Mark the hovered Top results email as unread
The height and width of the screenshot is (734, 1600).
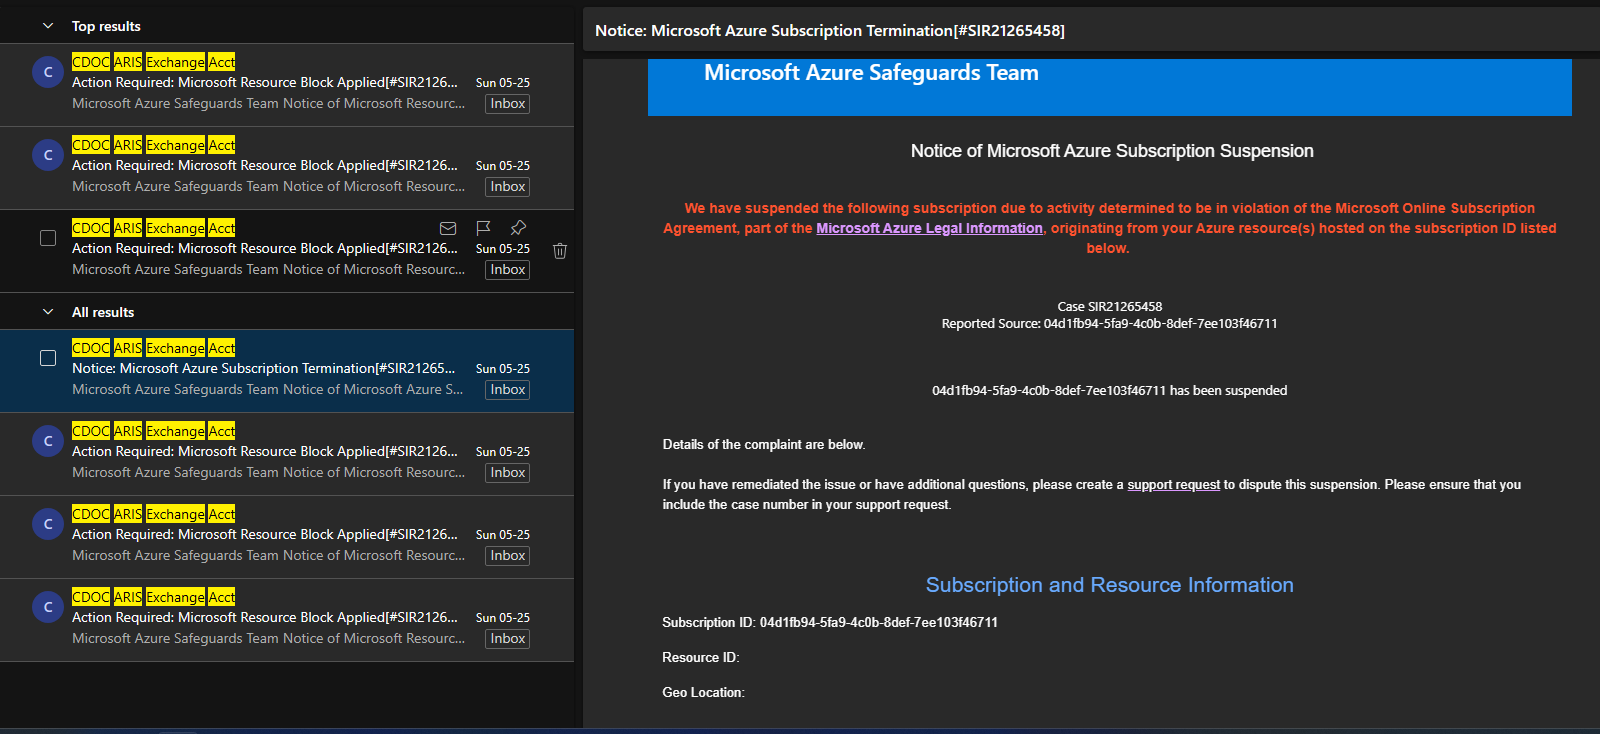tap(448, 228)
